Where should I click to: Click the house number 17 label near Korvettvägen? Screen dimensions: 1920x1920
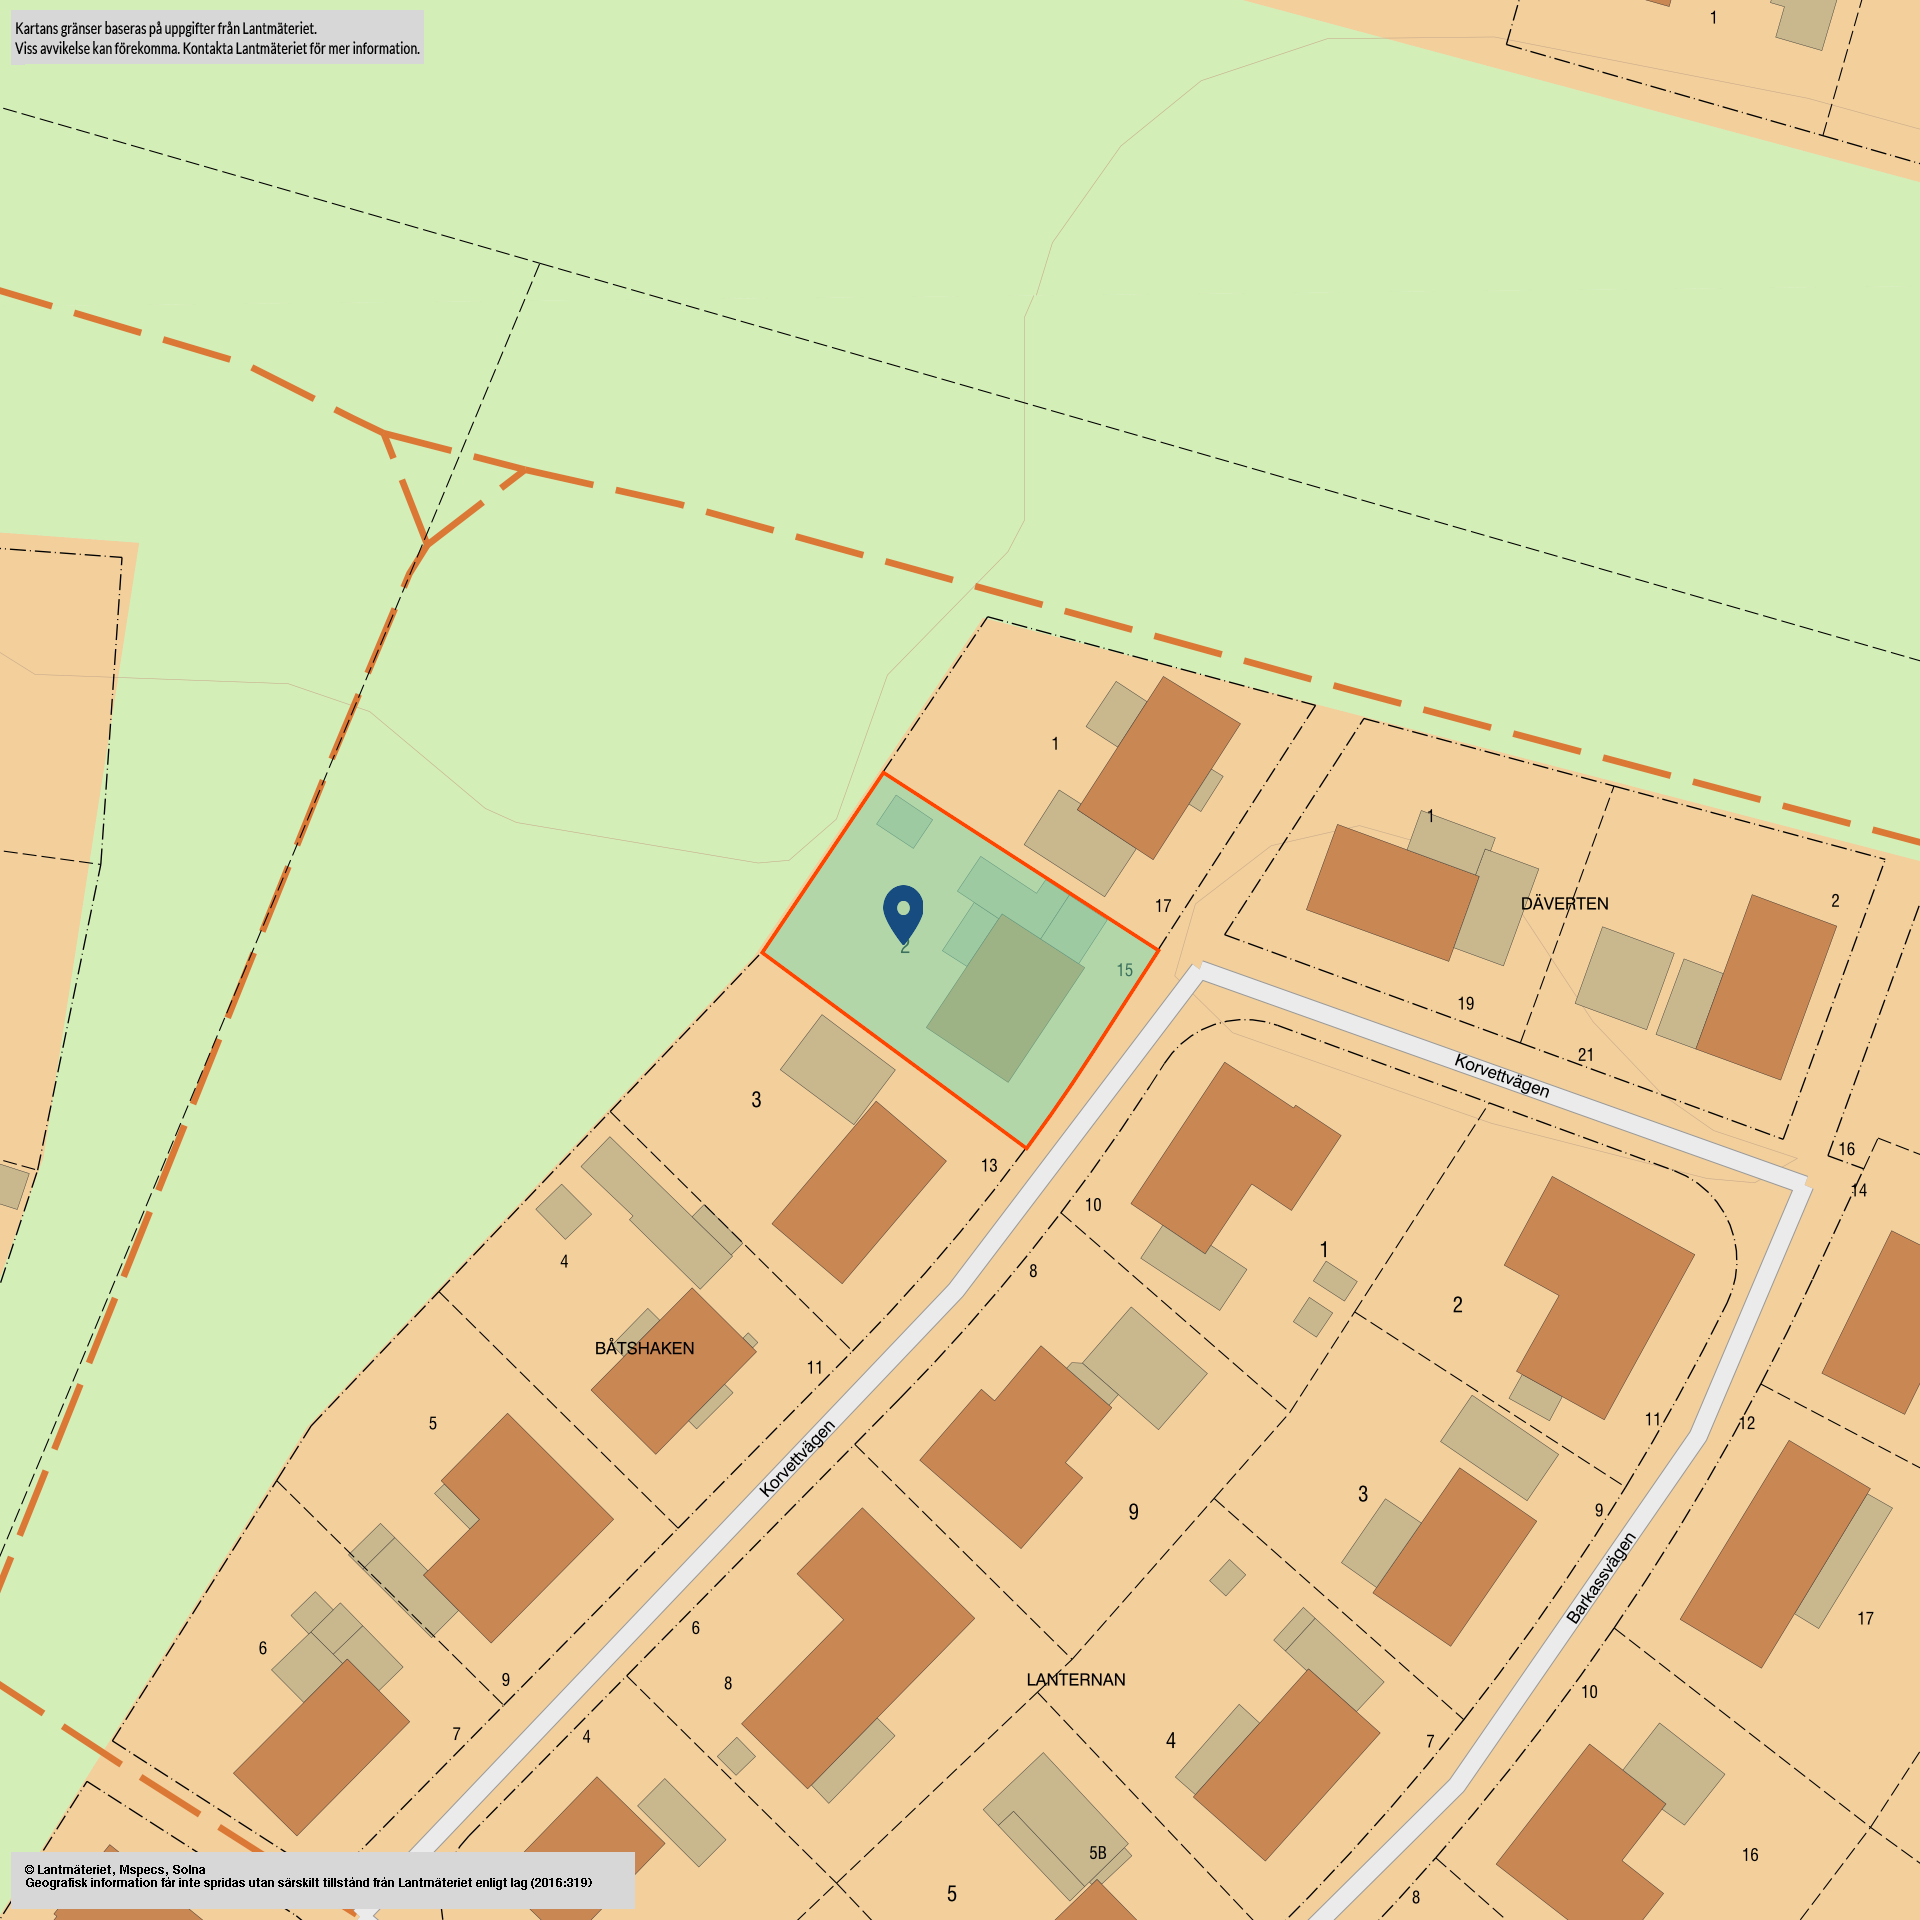coord(1162,906)
